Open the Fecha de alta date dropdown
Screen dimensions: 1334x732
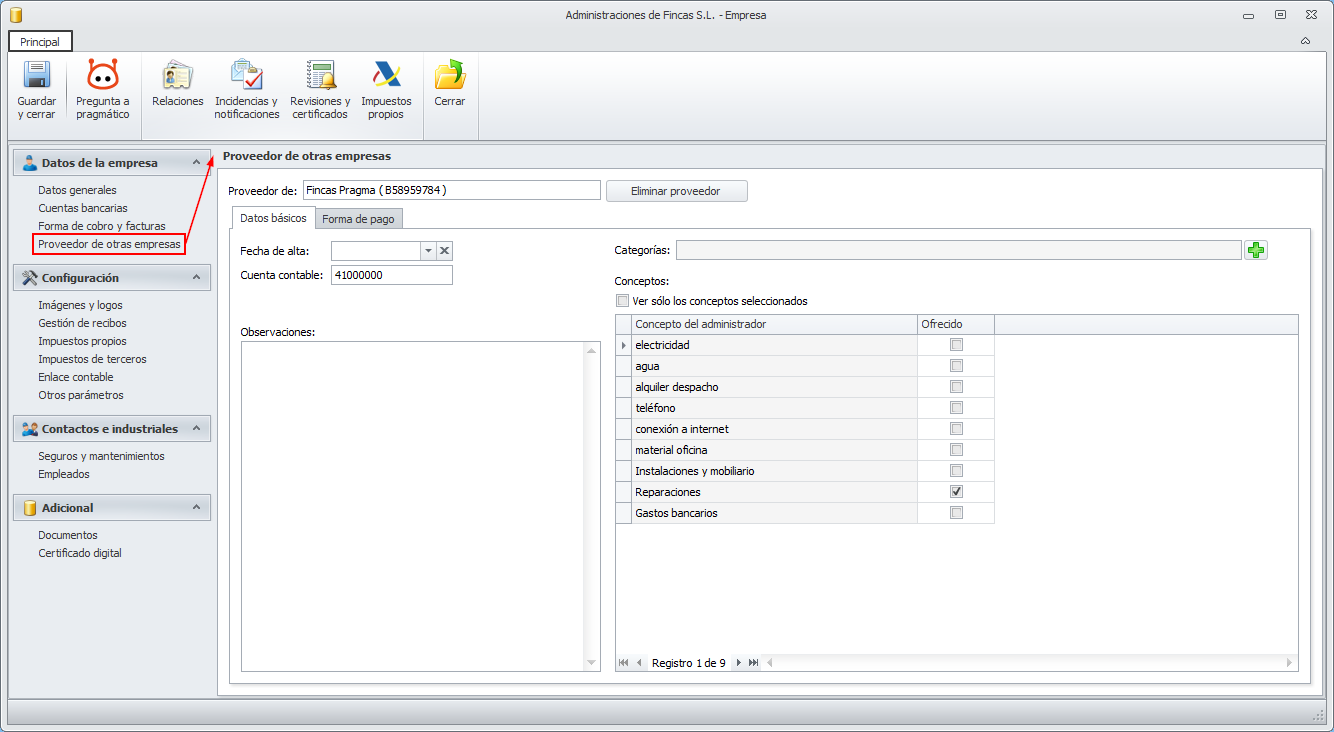coord(428,251)
